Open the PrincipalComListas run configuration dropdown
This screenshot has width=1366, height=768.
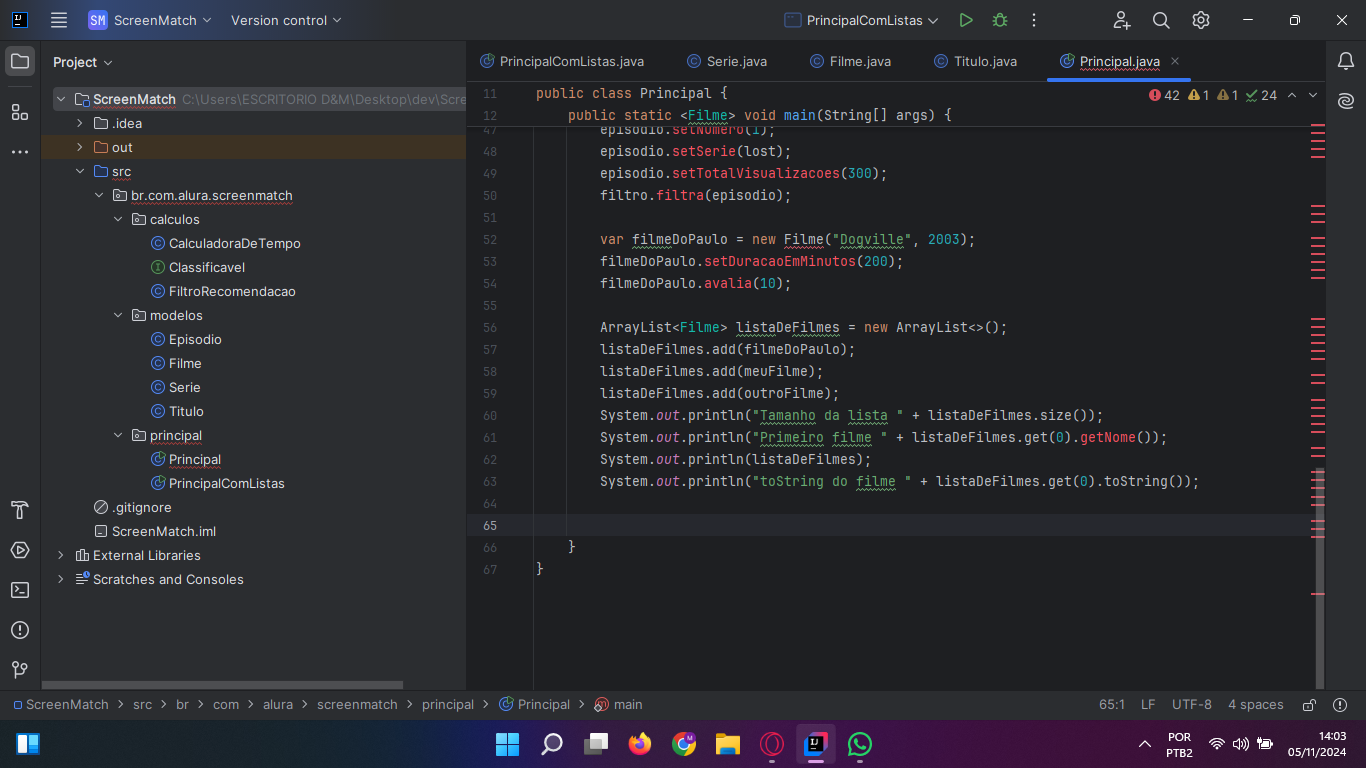(x=861, y=20)
